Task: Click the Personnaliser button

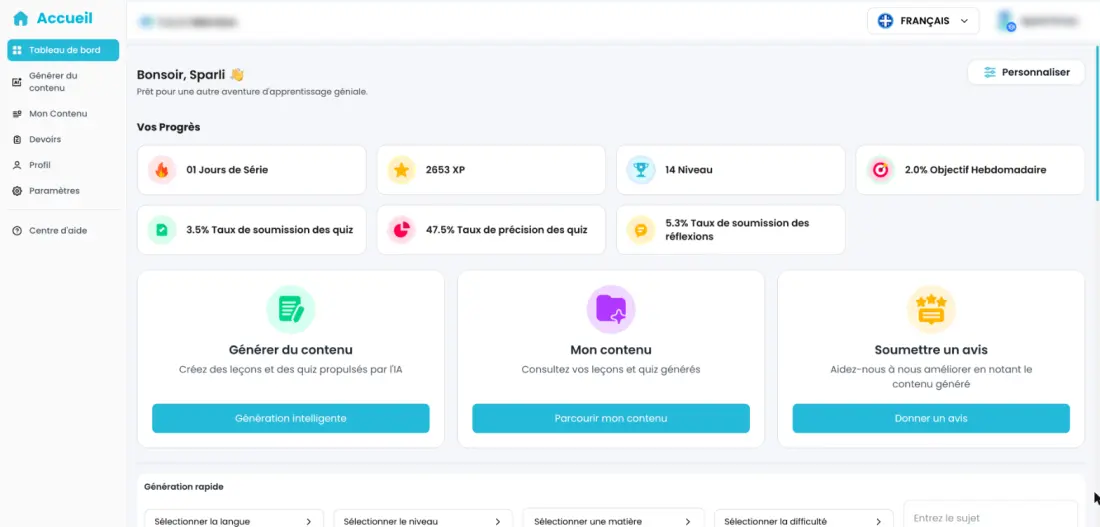Action: tap(1026, 72)
